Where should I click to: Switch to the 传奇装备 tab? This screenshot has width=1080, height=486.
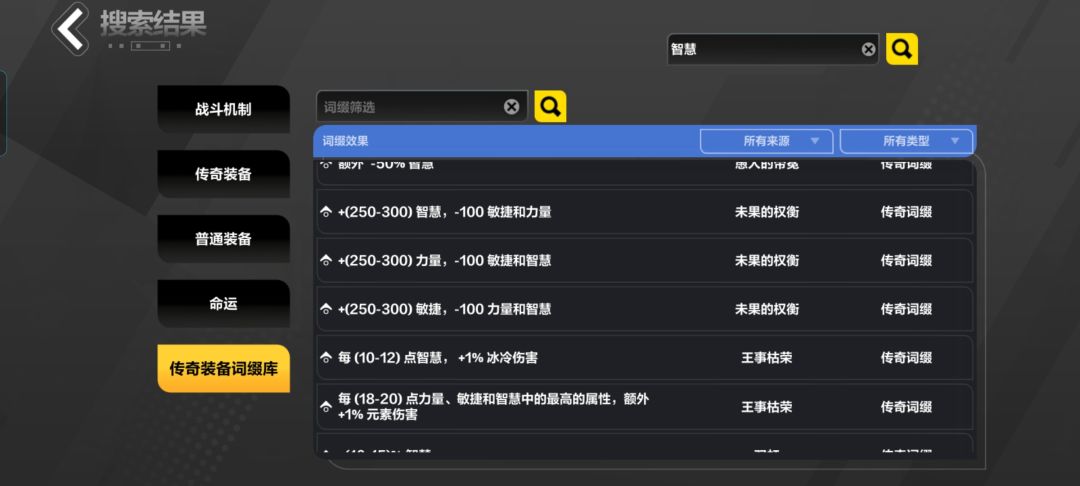click(x=223, y=174)
